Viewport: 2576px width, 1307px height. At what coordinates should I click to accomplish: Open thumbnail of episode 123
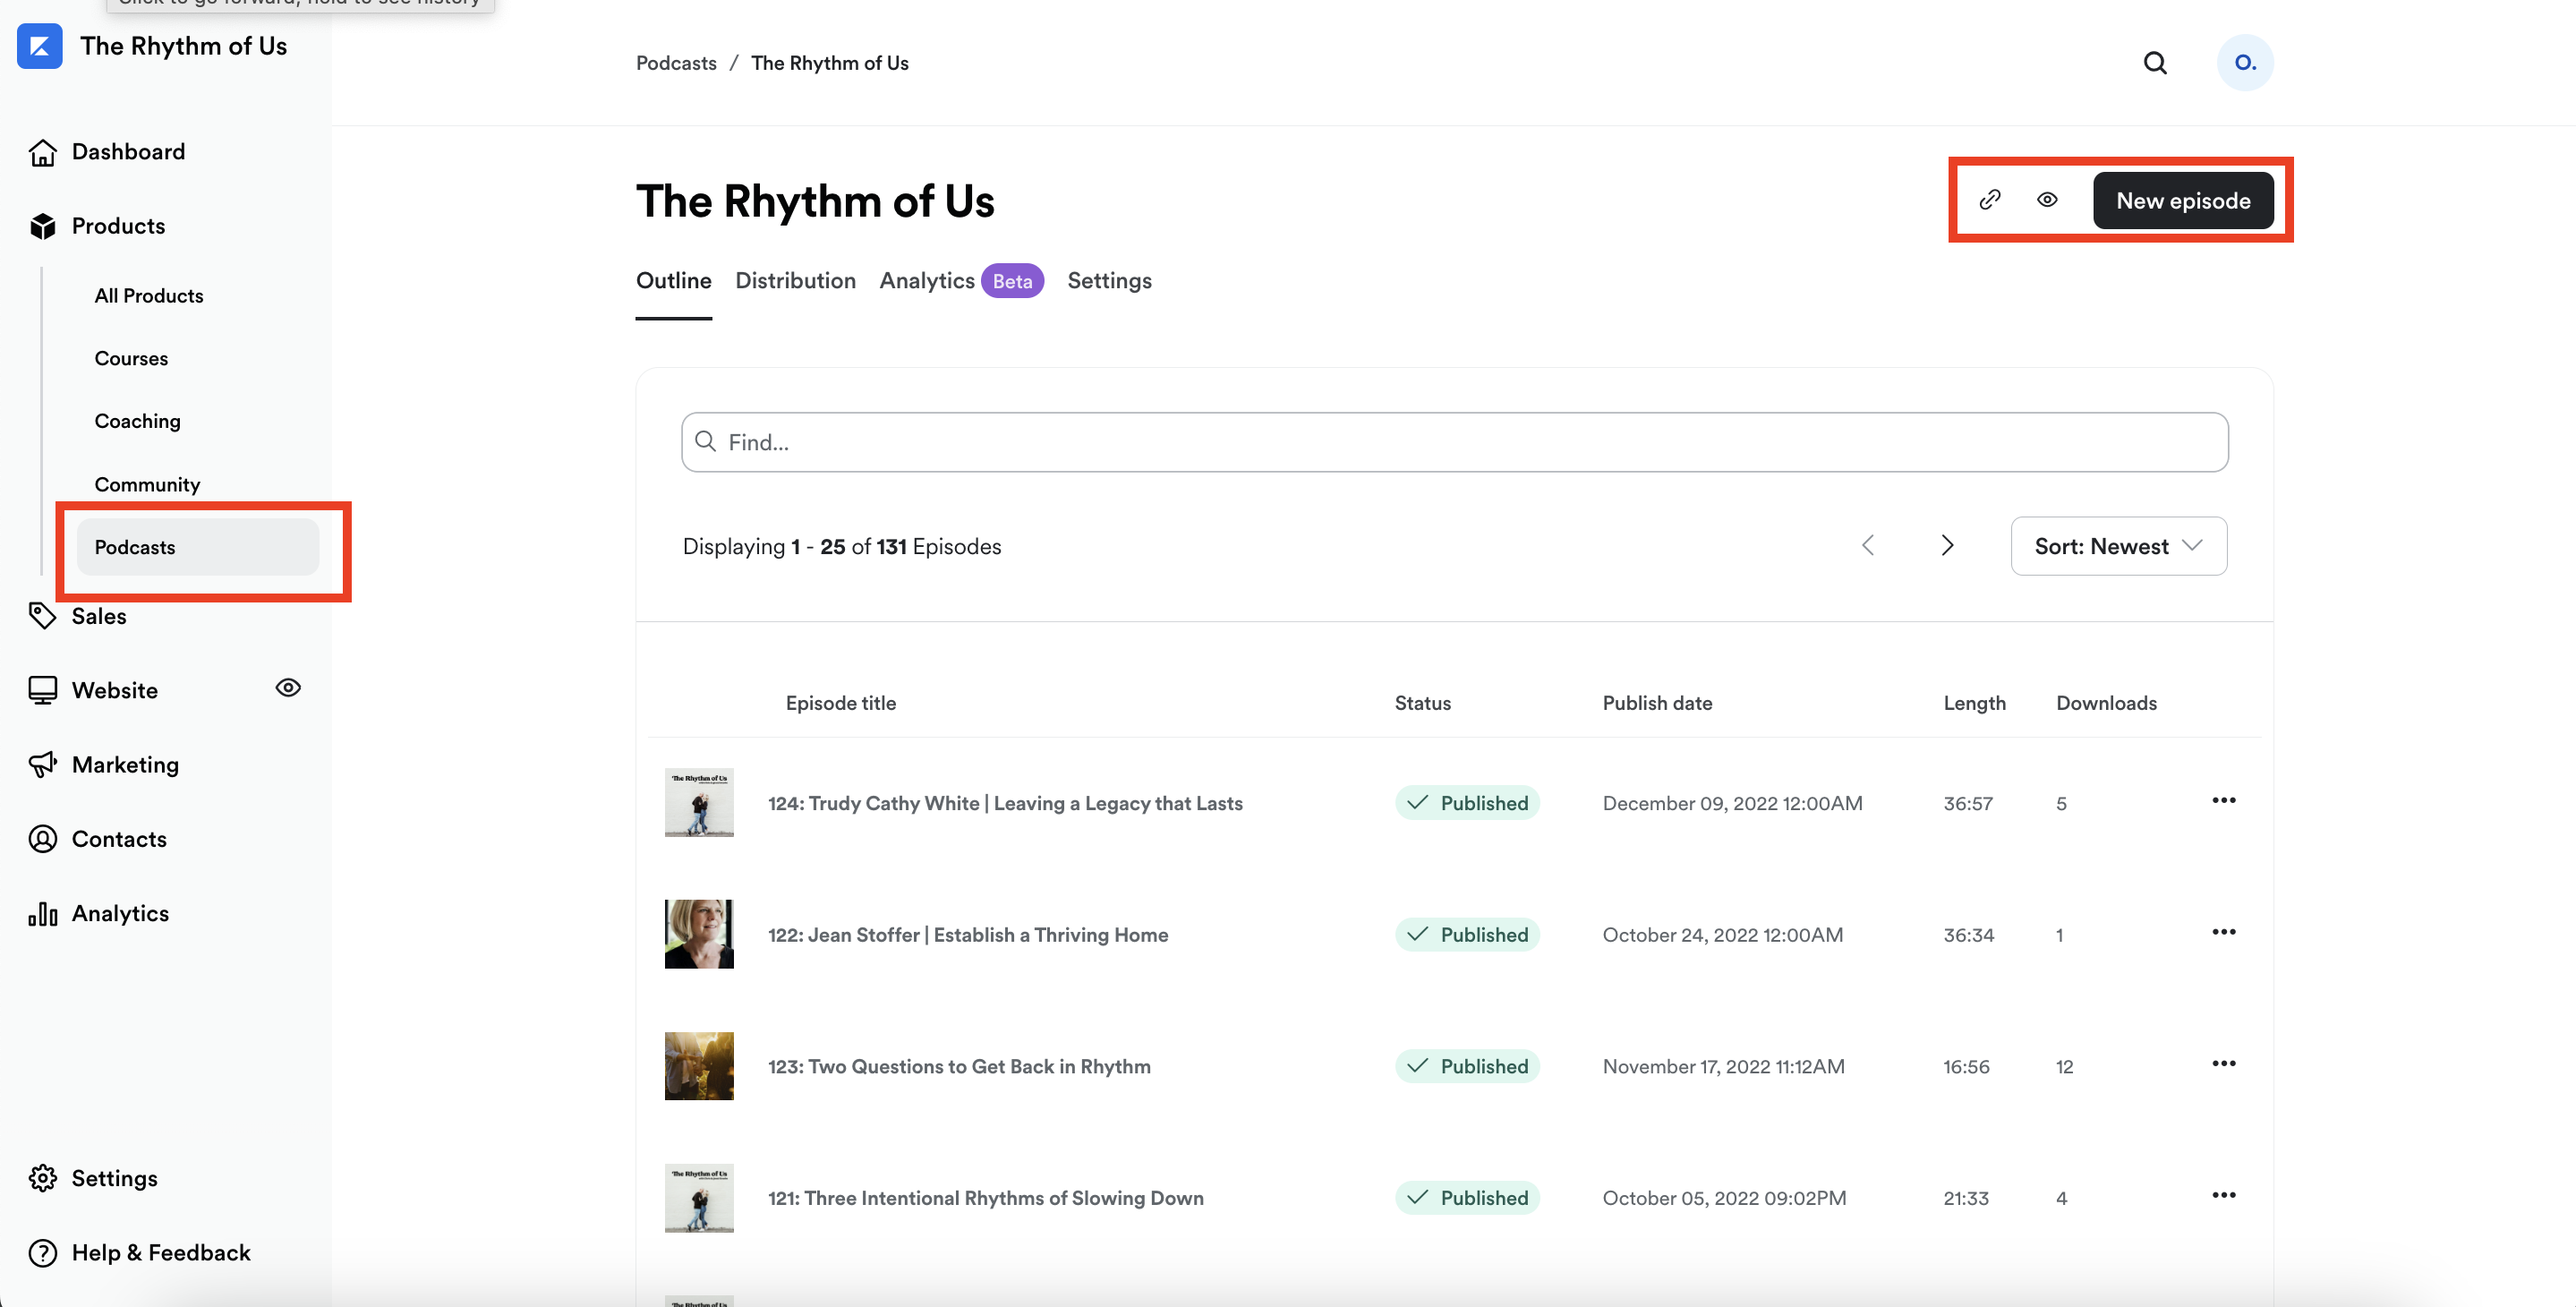(x=698, y=1066)
